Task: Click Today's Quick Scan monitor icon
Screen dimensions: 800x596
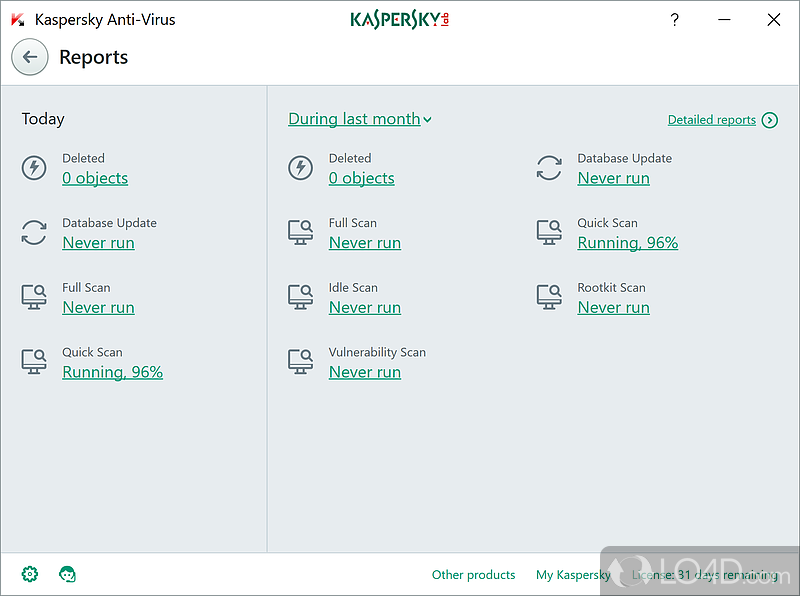Action: 34,362
